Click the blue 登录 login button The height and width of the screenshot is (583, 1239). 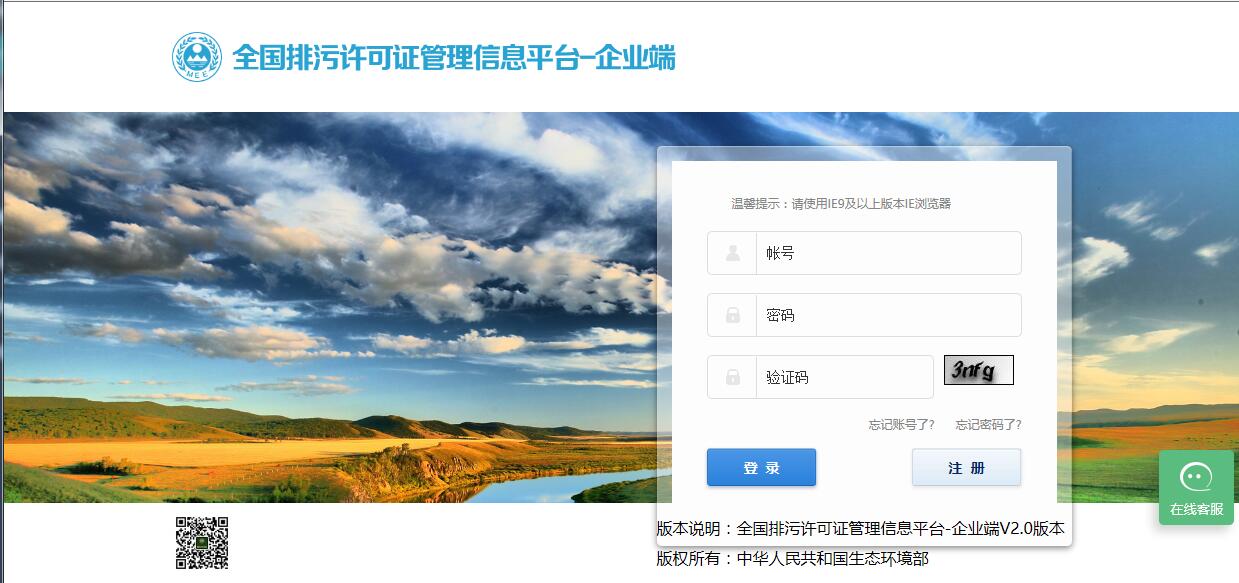pyautogui.click(x=761, y=467)
